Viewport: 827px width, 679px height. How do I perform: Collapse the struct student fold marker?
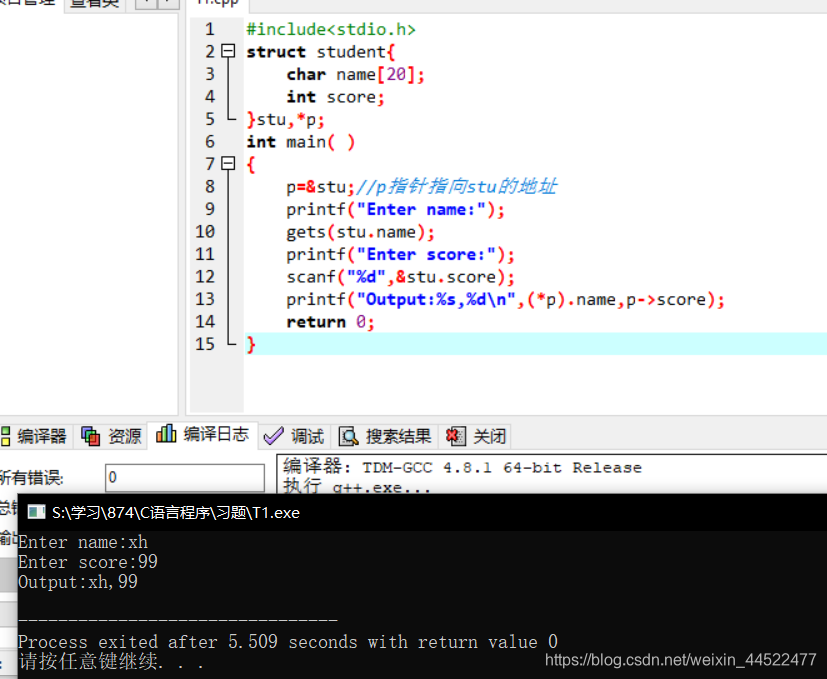pos(228,51)
